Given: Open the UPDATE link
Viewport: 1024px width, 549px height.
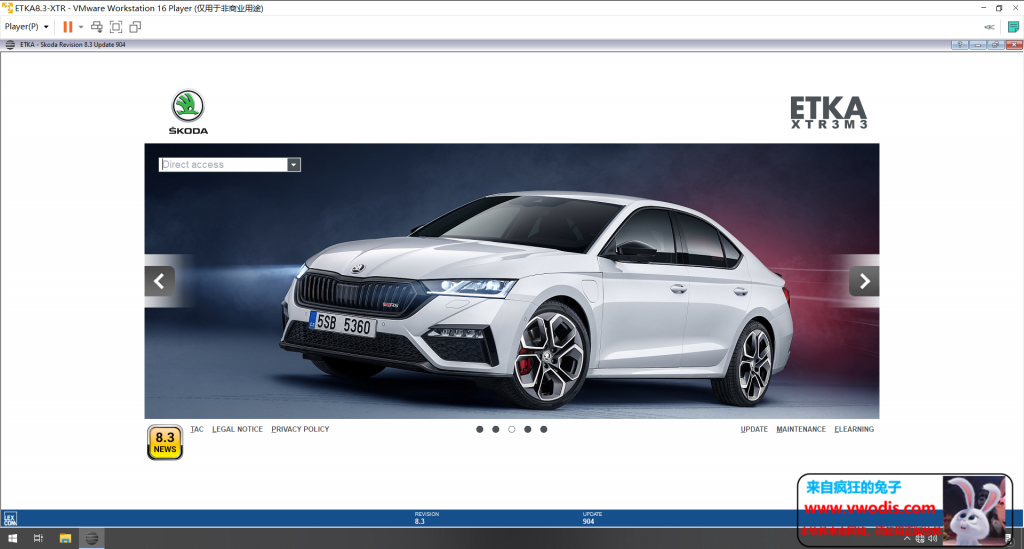Looking at the screenshot, I should tap(754, 429).
